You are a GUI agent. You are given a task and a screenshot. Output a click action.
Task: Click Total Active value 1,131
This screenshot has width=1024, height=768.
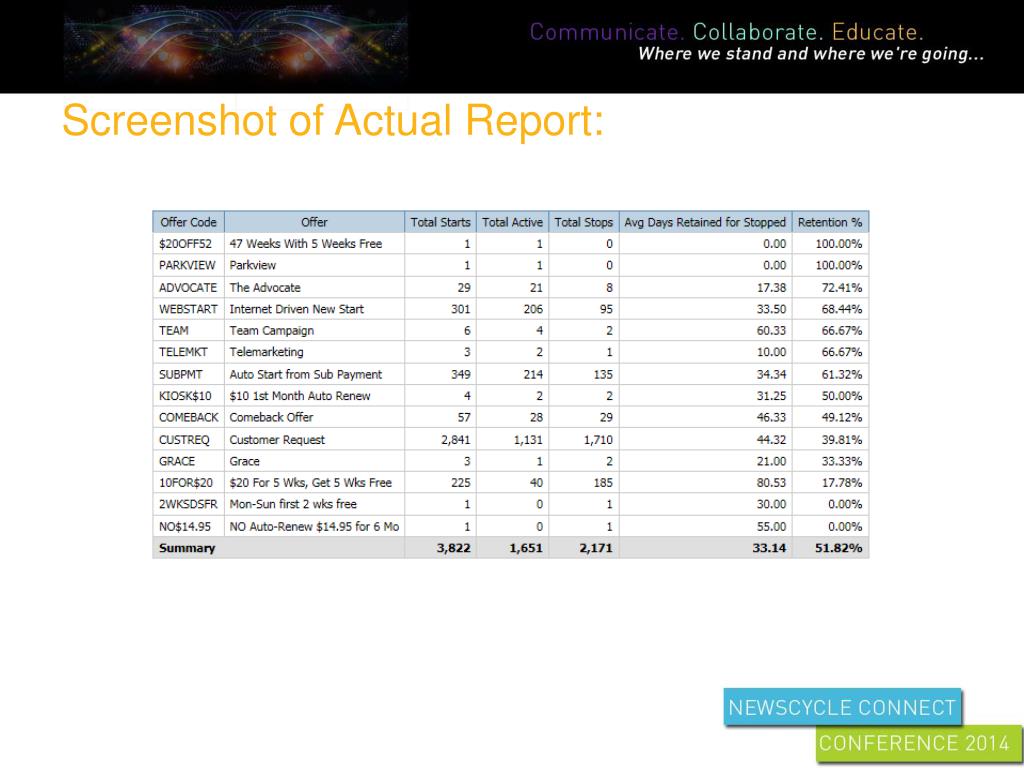pos(528,440)
